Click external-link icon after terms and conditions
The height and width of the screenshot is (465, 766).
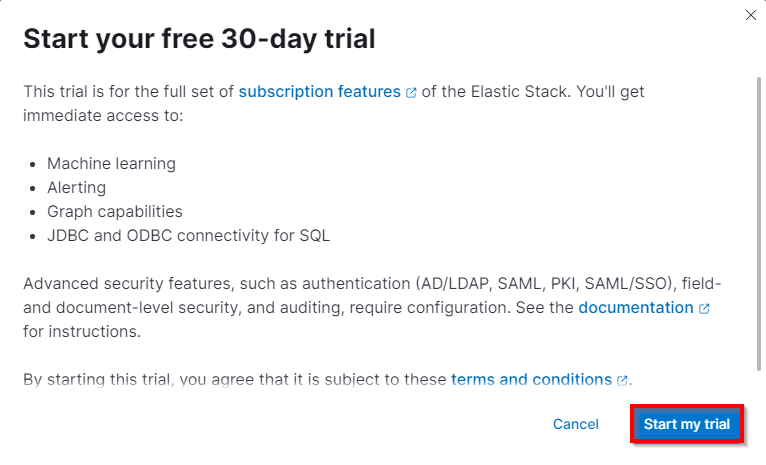pos(622,380)
